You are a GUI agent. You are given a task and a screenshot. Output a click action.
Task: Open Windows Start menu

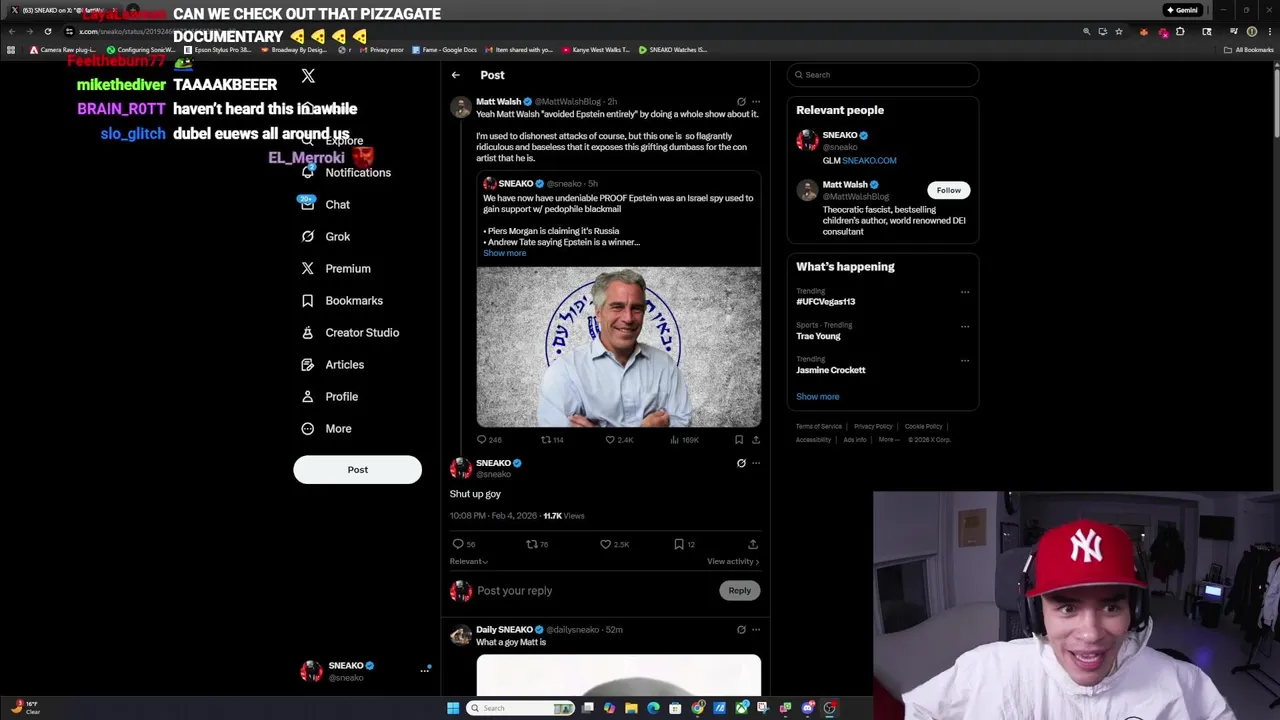(x=453, y=708)
